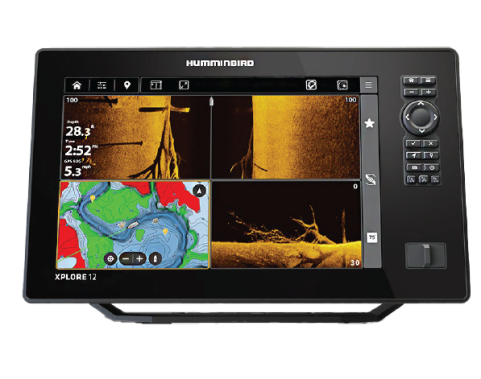This screenshot has height=379, width=481.
Task: Push the physical Menu key beside Home
Action: tap(428, 80)
